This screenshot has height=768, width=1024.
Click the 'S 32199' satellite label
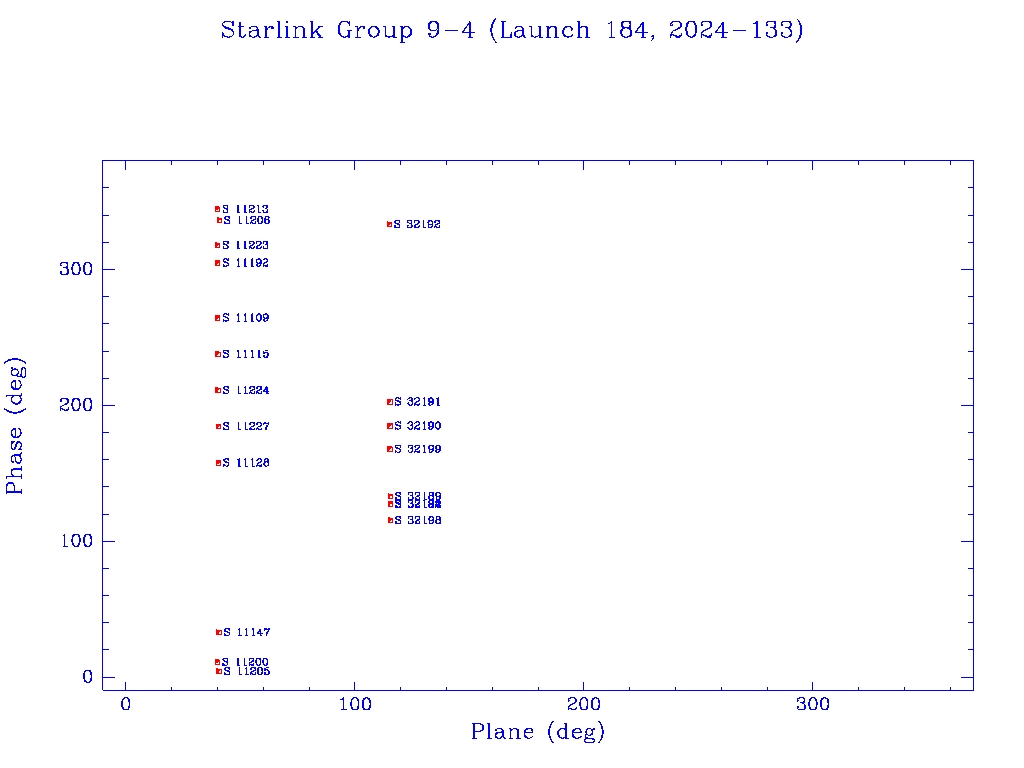pos(418,449)
